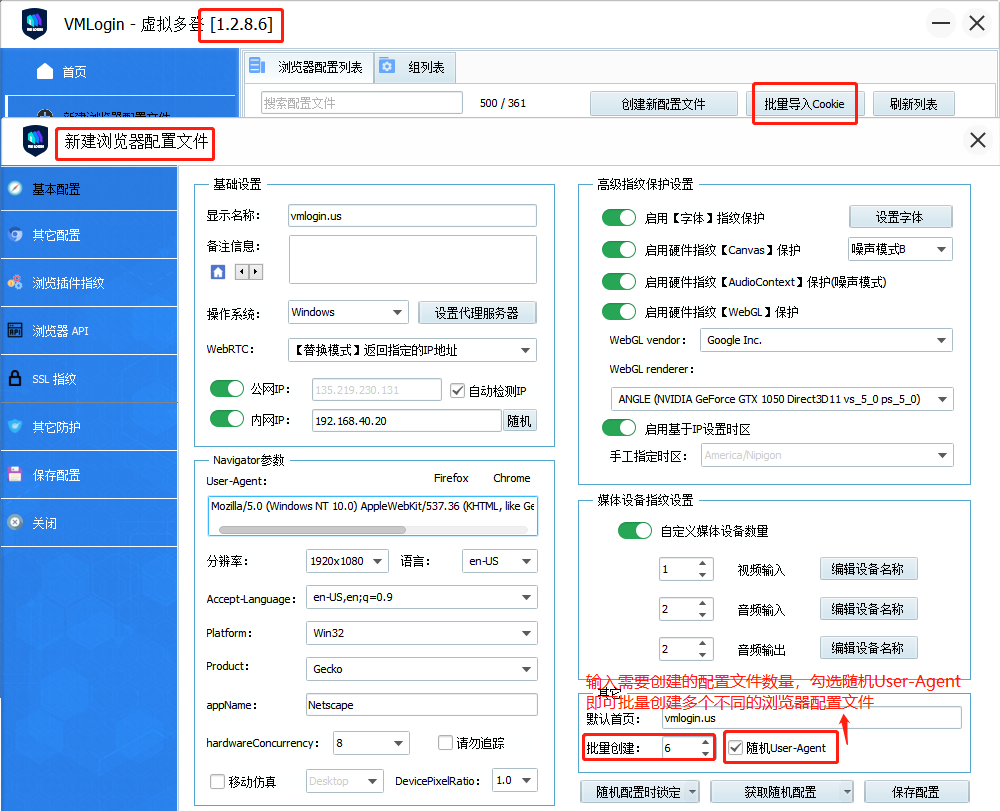Click the blue home icon under 备注信息

tap(218, 272)
